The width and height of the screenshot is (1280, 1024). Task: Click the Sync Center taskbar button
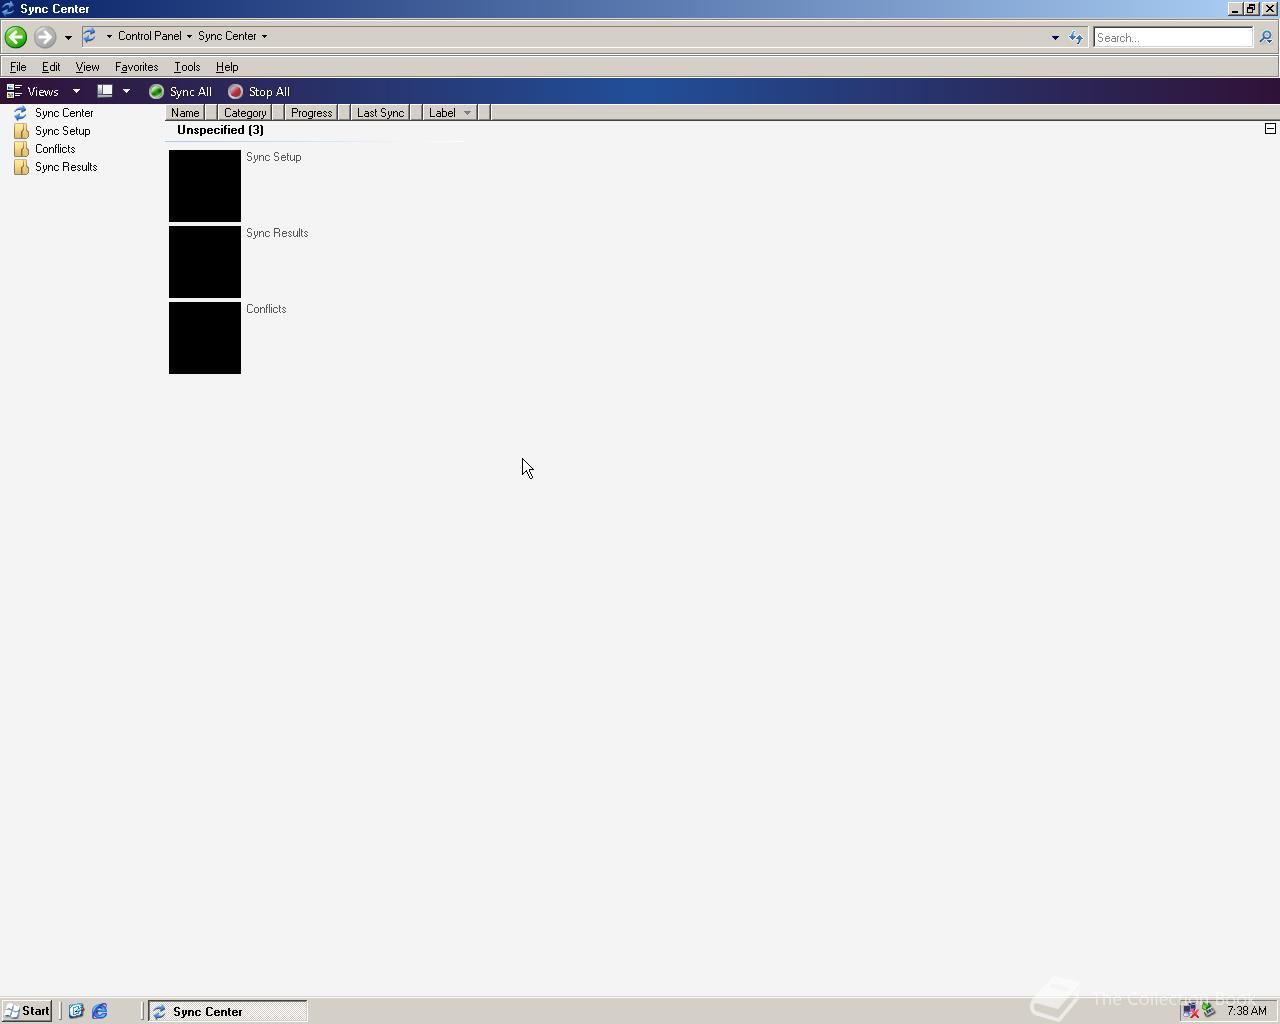(228, 1011)
